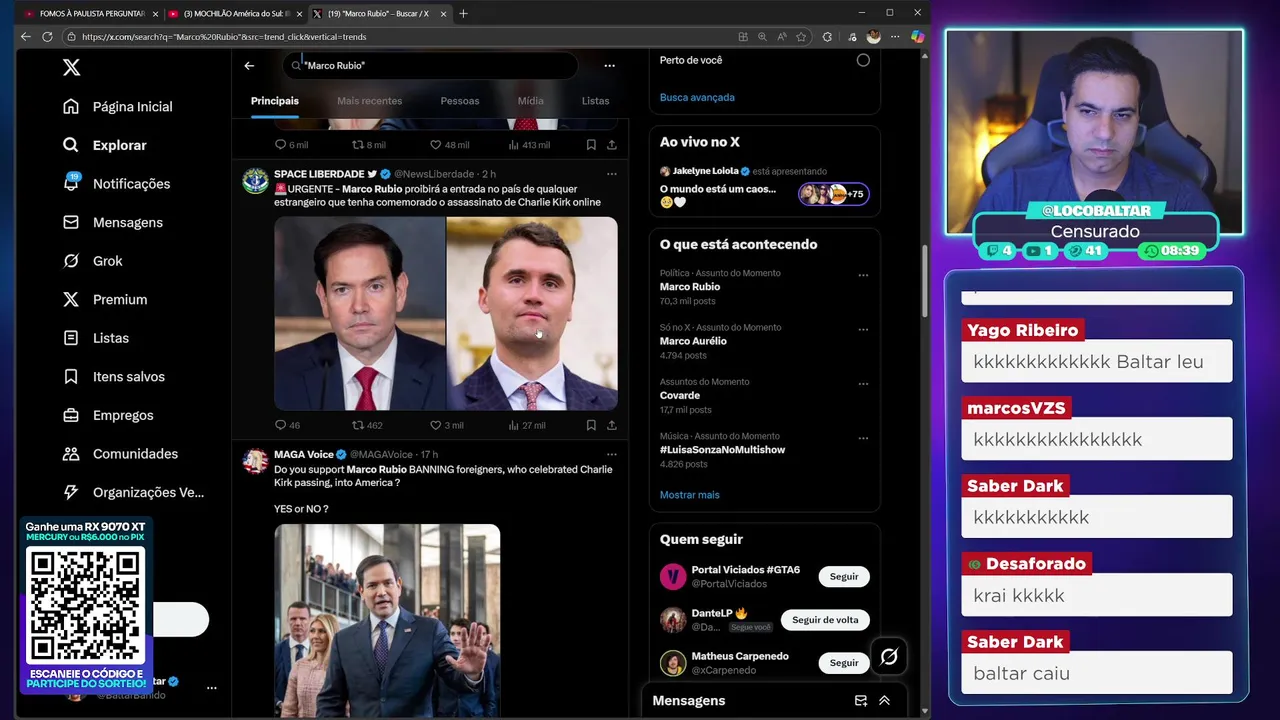Join Jakelyne Loiola live space
1280x720 pixels.
[x=764, y=188]
